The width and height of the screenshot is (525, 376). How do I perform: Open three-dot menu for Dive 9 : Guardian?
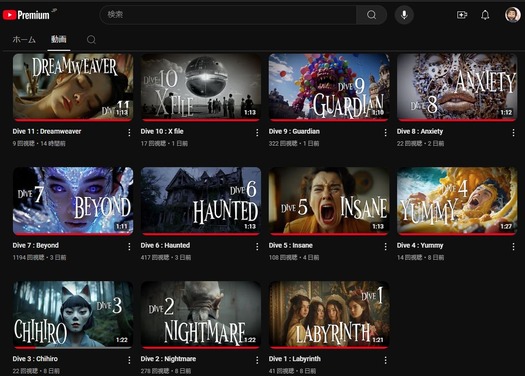click(385, 133)
